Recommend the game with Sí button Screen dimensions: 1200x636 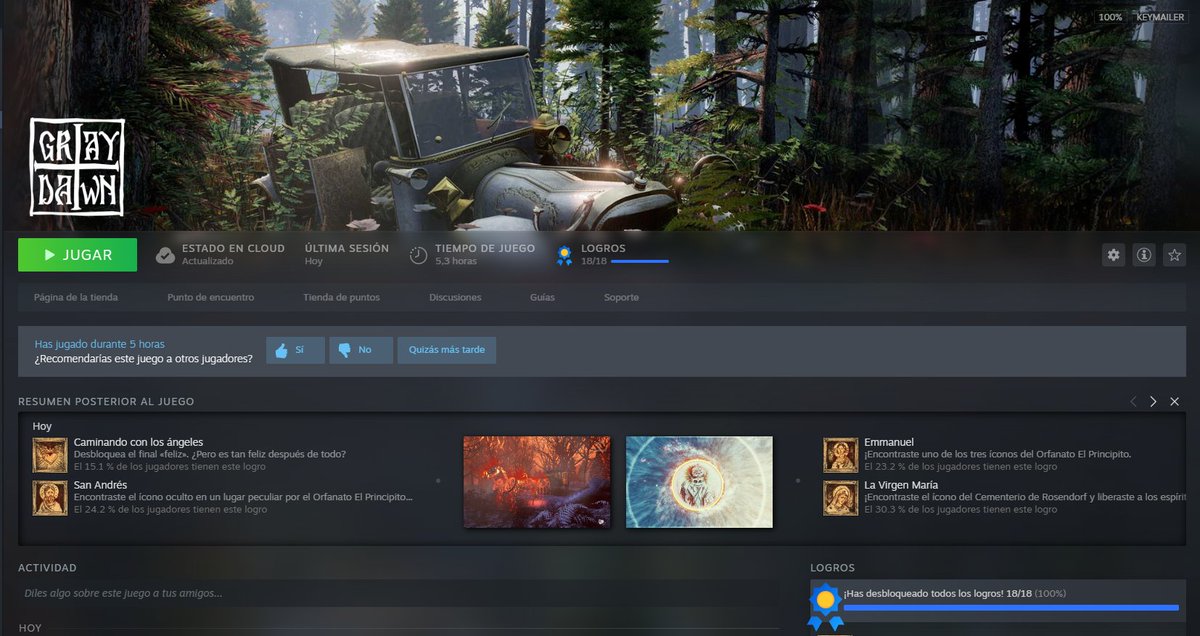click(x=294, y=350)
